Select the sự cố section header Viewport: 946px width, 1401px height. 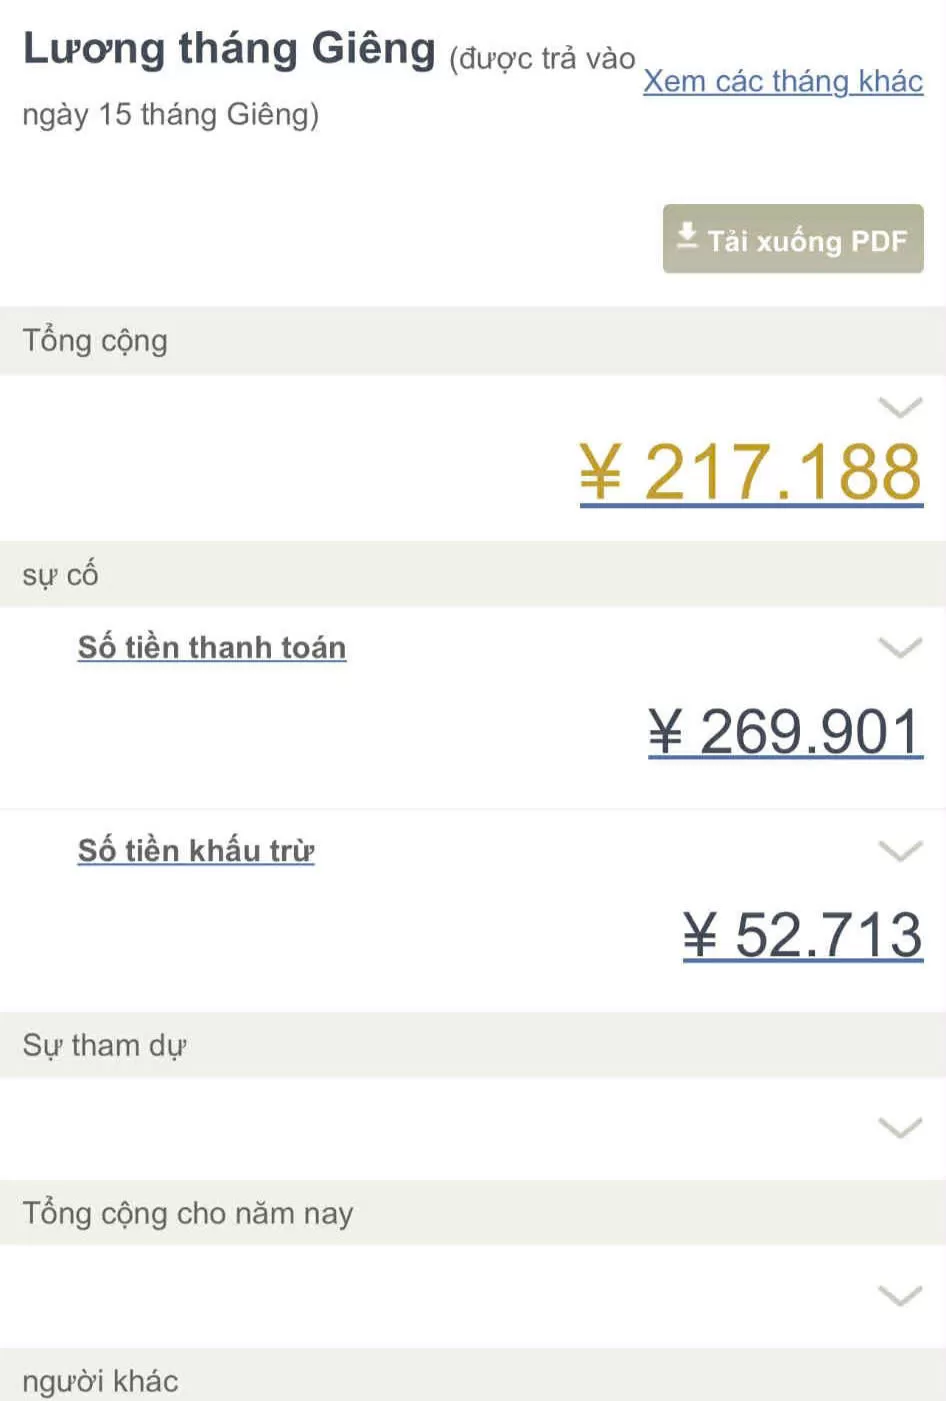click(x=60, y=575)
